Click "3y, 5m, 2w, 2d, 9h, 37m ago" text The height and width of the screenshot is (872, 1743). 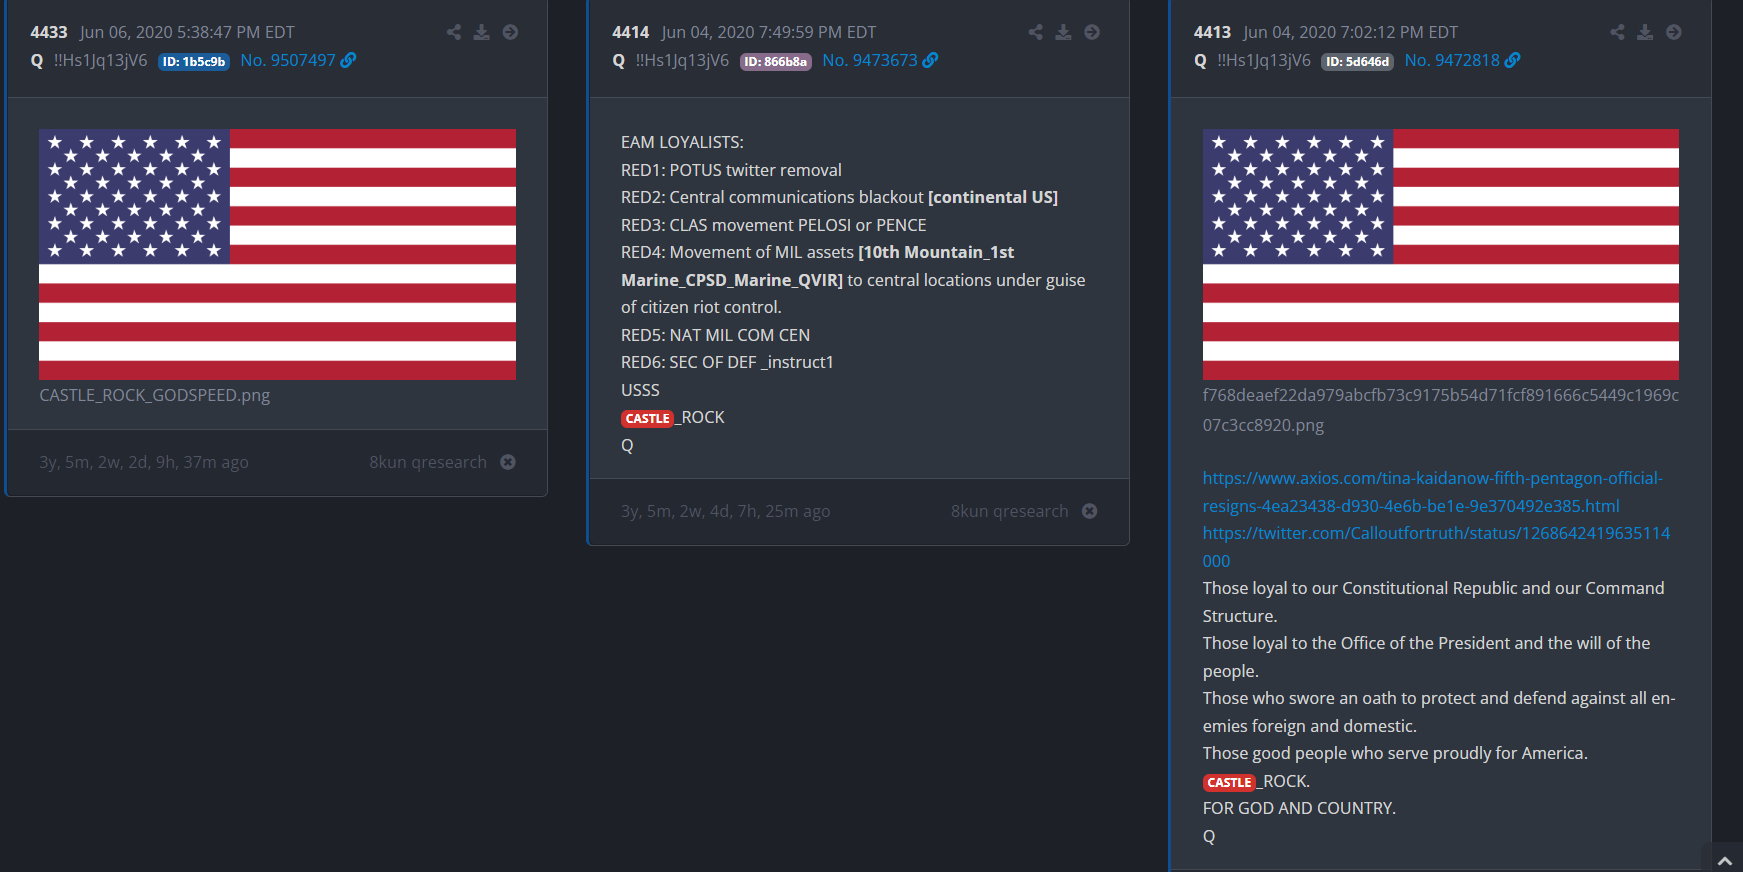pos(144,462)
